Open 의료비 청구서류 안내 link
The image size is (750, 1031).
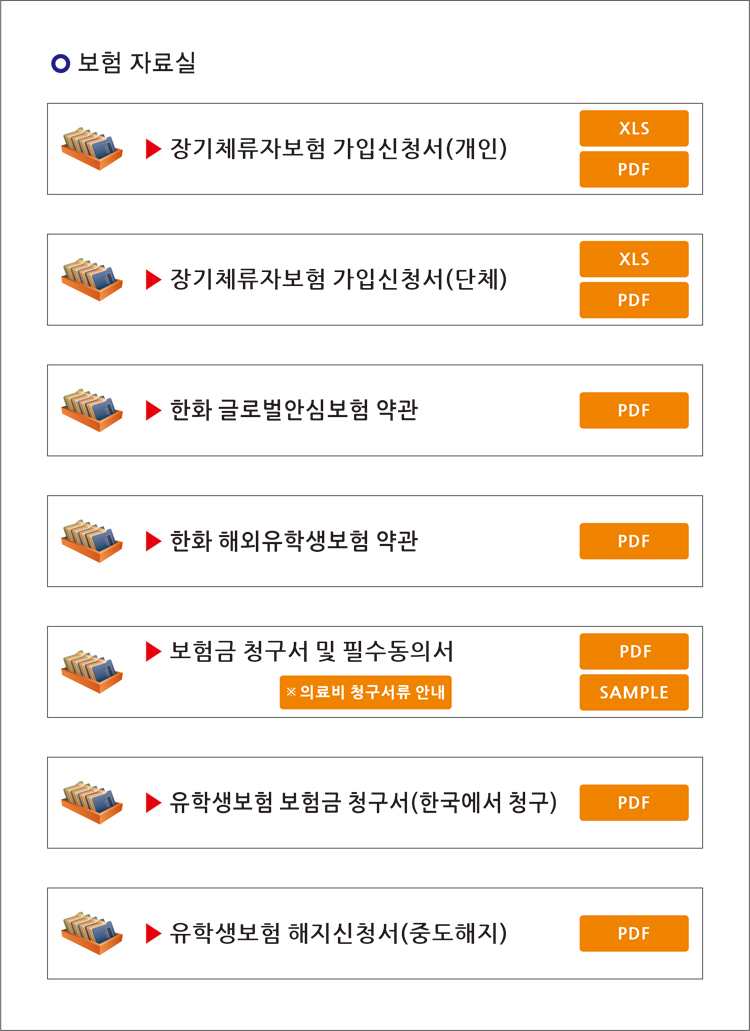click(x=365, y=692)
